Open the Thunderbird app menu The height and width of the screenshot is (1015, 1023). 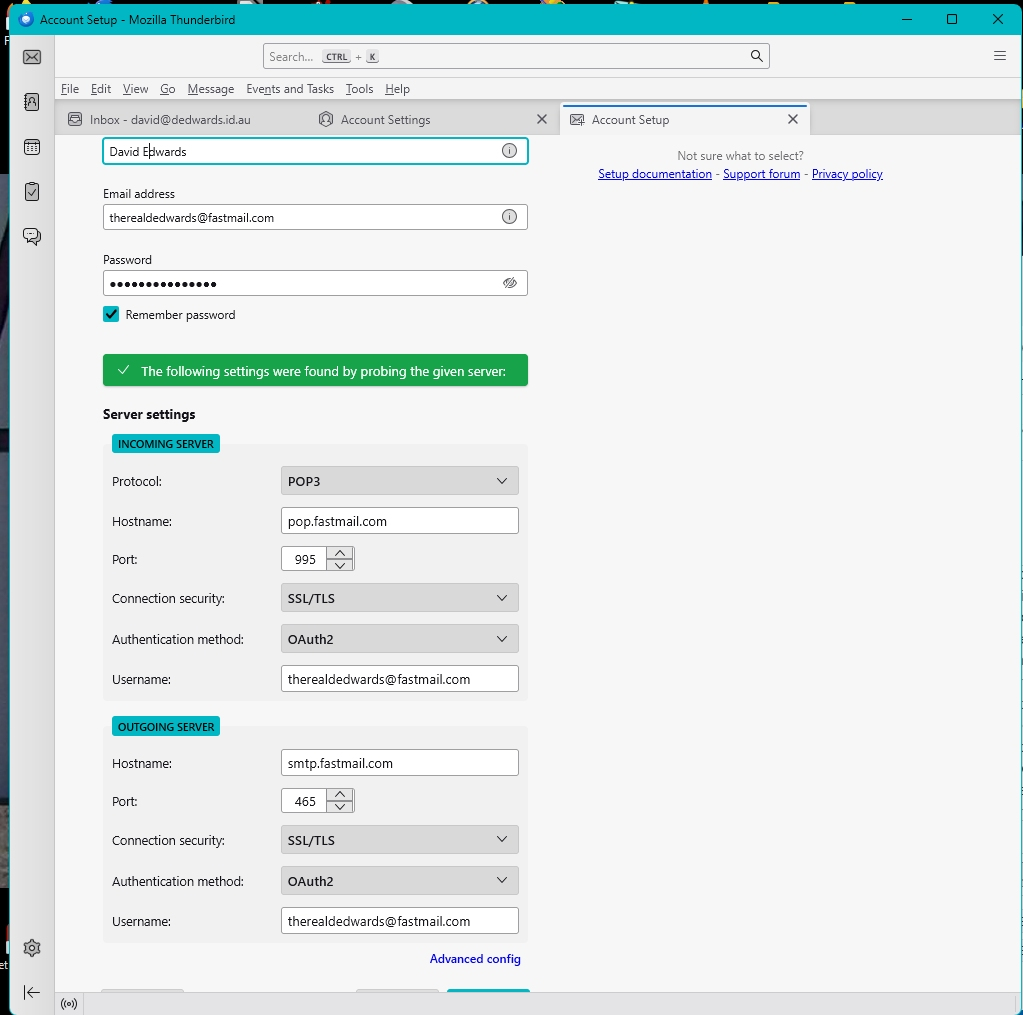[x=1000, y=55]
